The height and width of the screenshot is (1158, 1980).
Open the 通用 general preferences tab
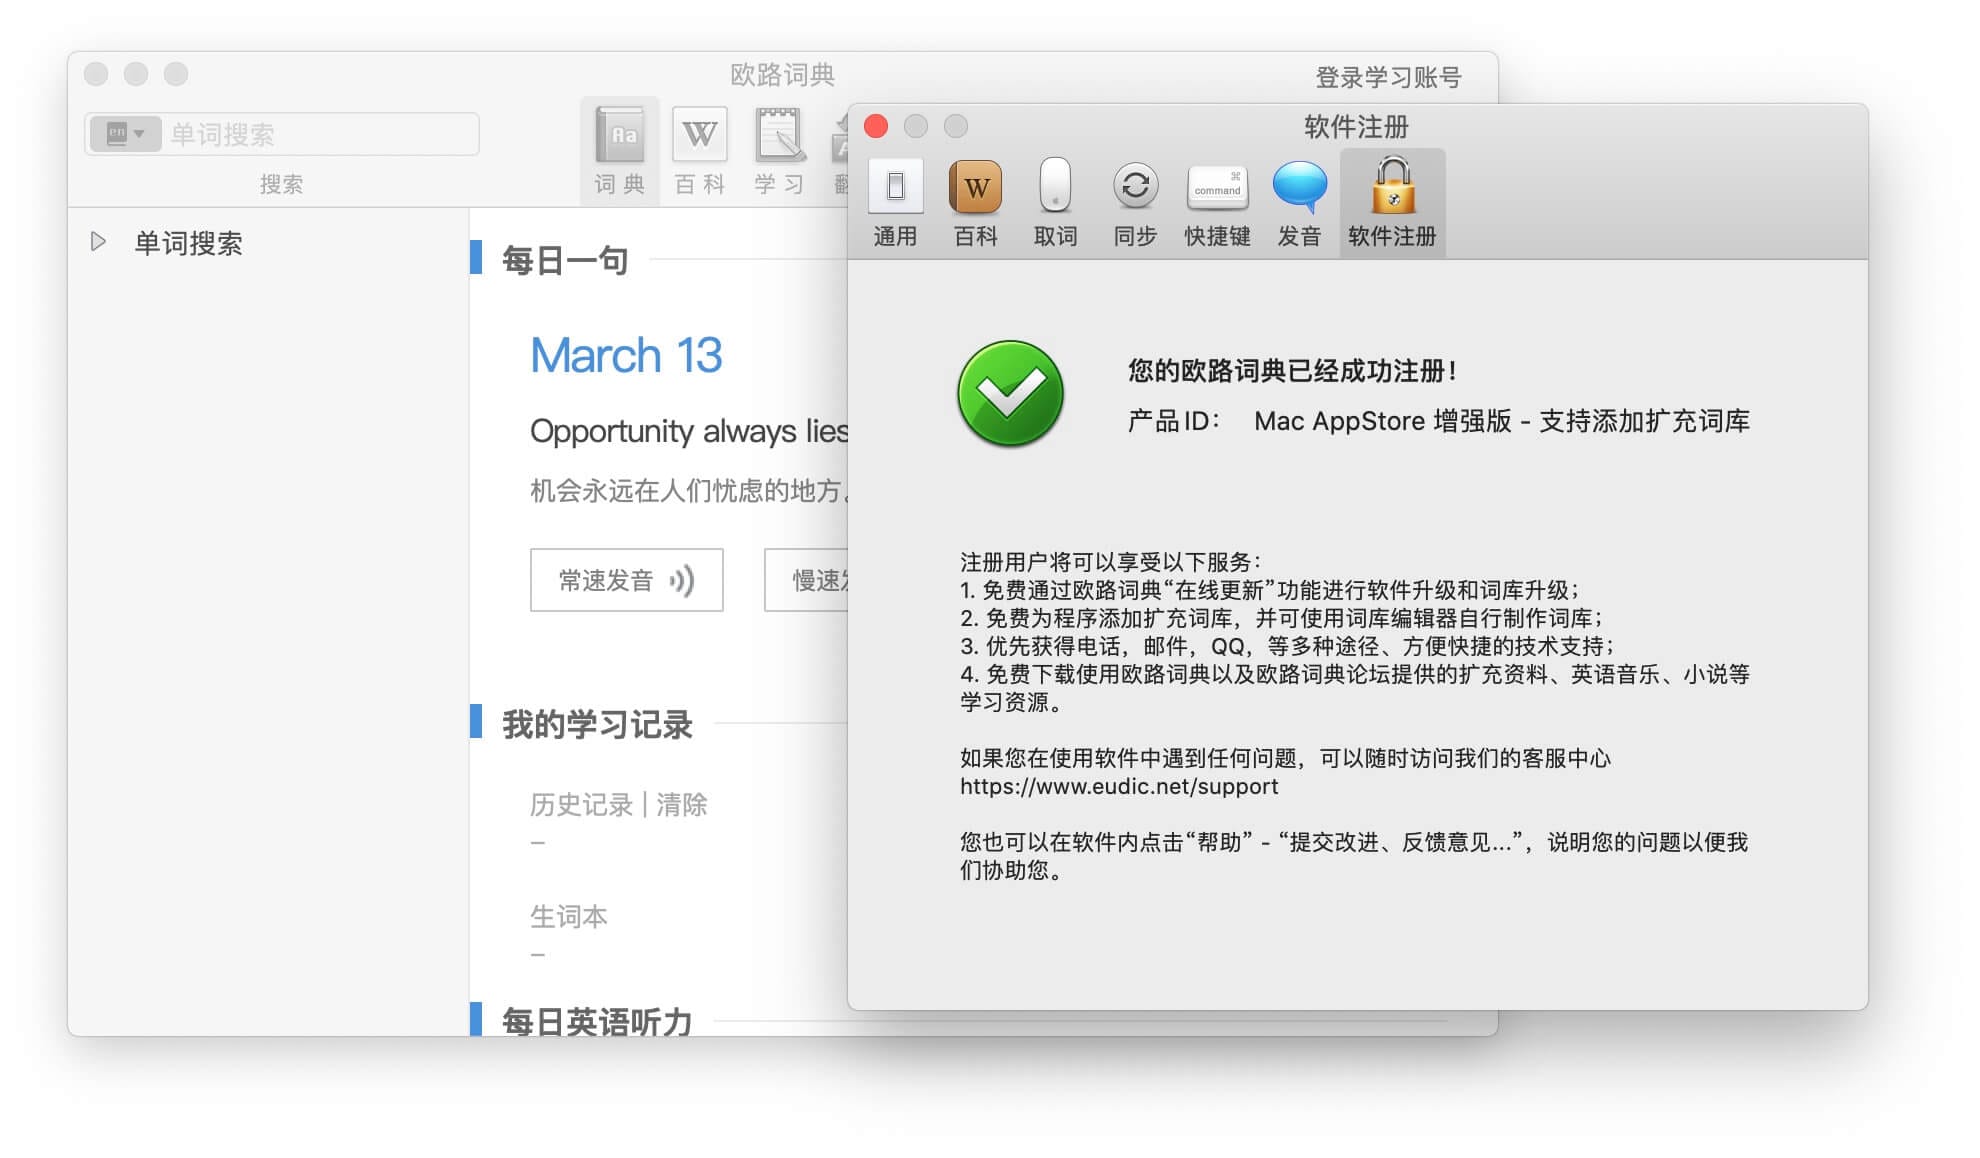pos(895,203)
